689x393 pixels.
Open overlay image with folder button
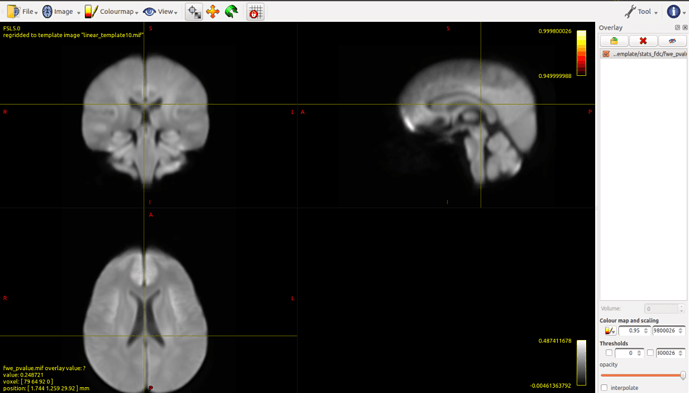pos(614,41)
